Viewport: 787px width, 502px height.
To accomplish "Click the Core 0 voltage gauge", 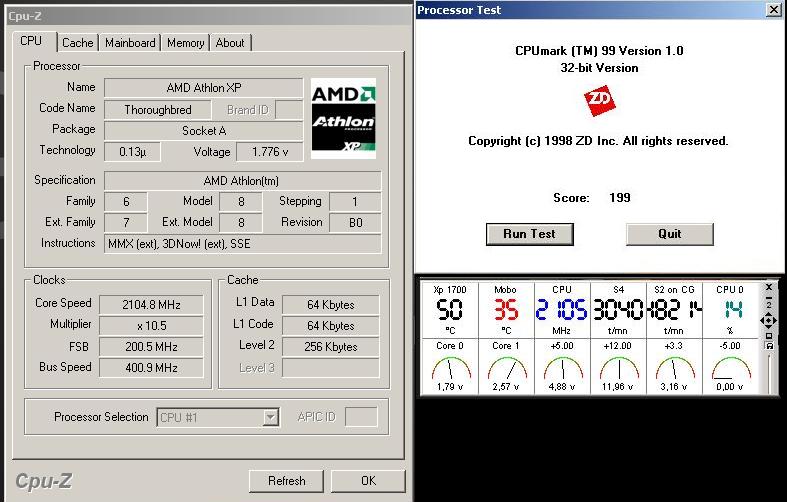I will coord(450,373).
